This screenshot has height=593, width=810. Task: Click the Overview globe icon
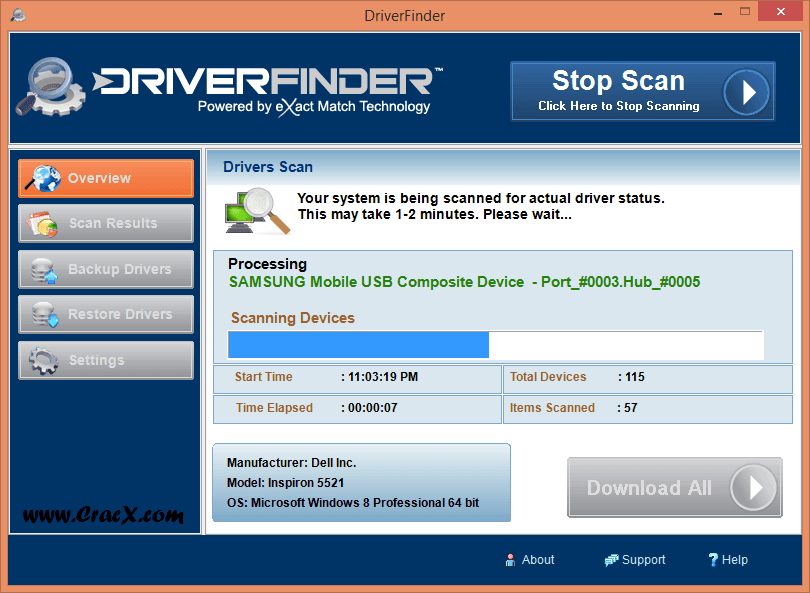[43, 179]
